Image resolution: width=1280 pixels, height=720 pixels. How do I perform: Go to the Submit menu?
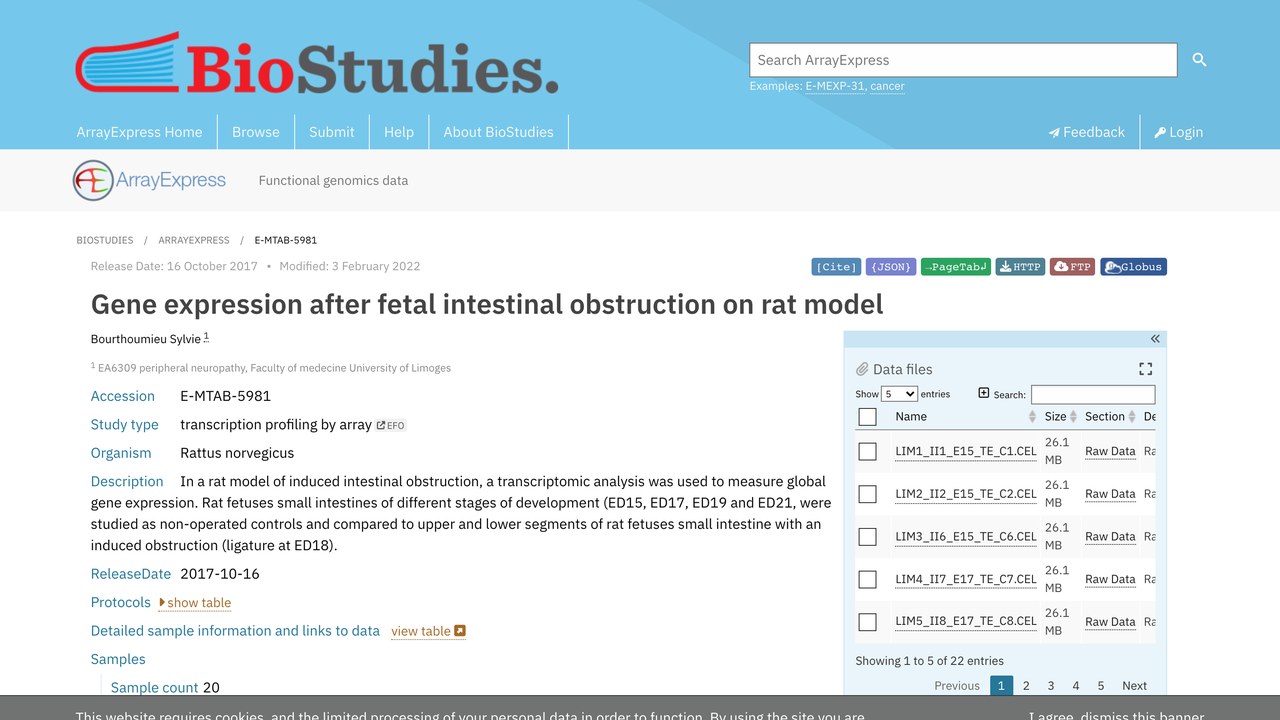[x=332, y=132]
